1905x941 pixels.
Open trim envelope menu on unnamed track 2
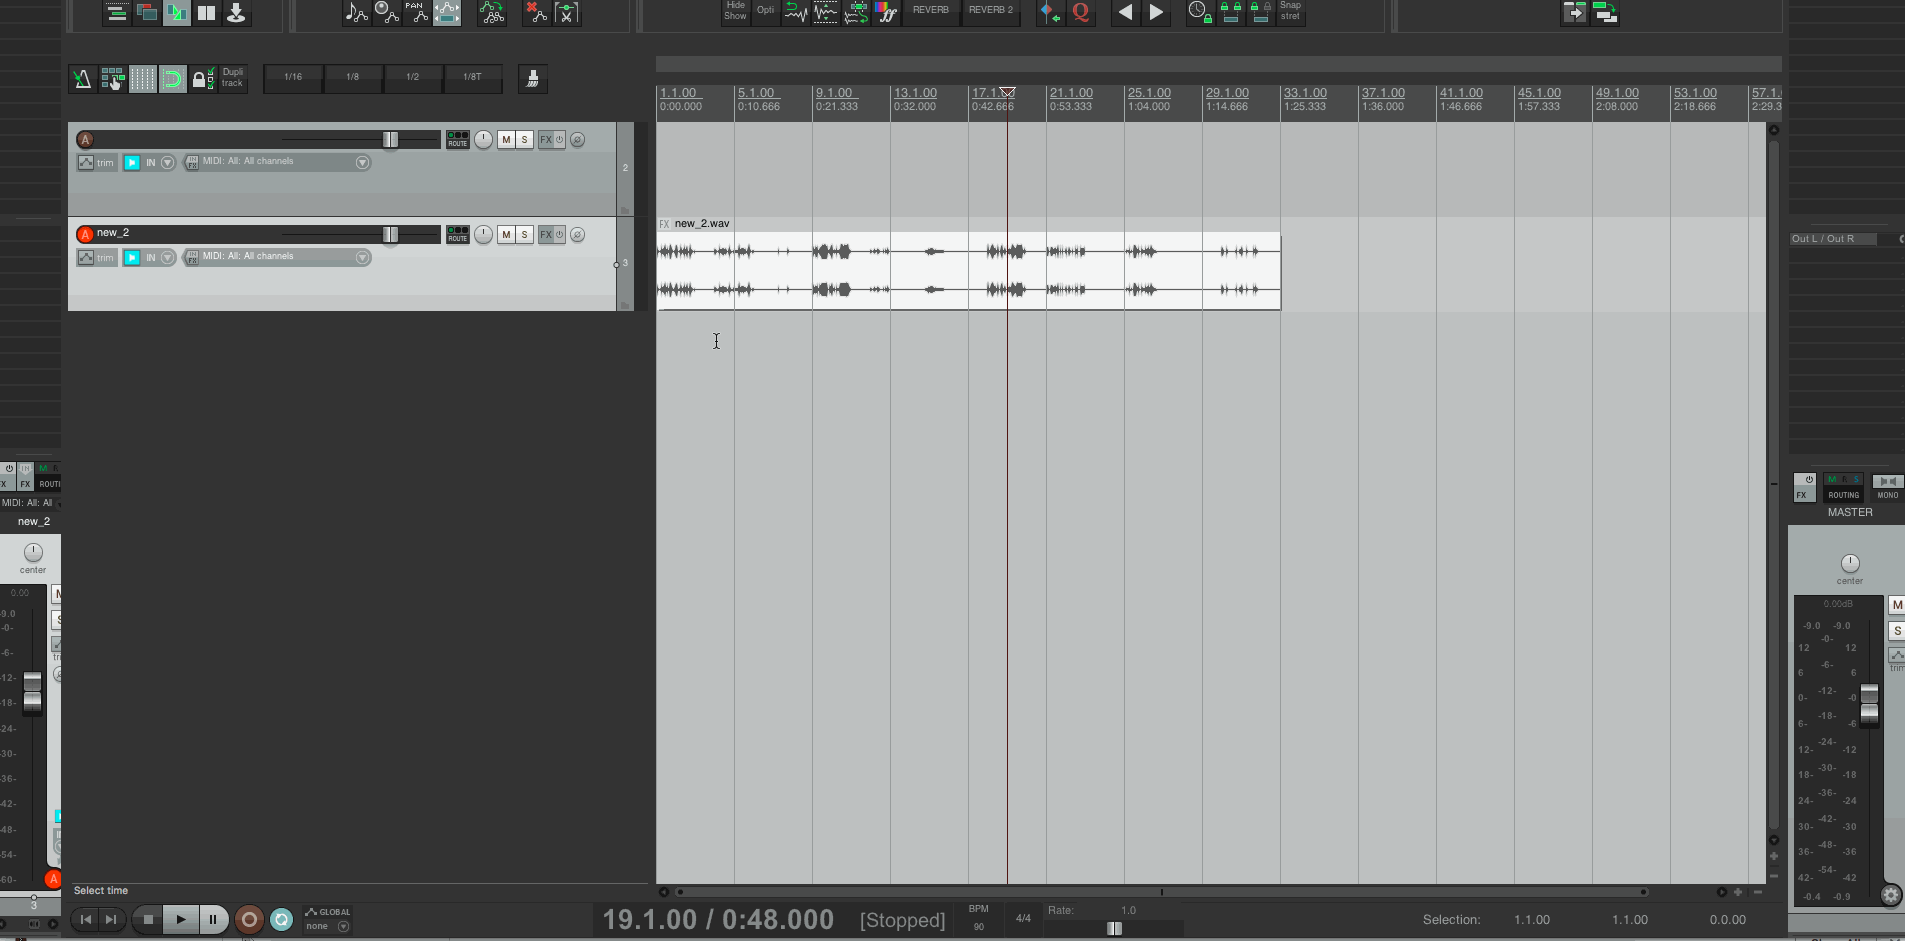click(96, 163)
